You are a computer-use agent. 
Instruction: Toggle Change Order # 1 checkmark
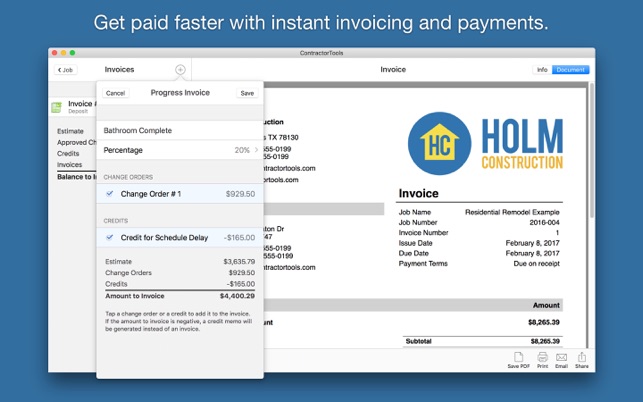(x=109, y=194)
